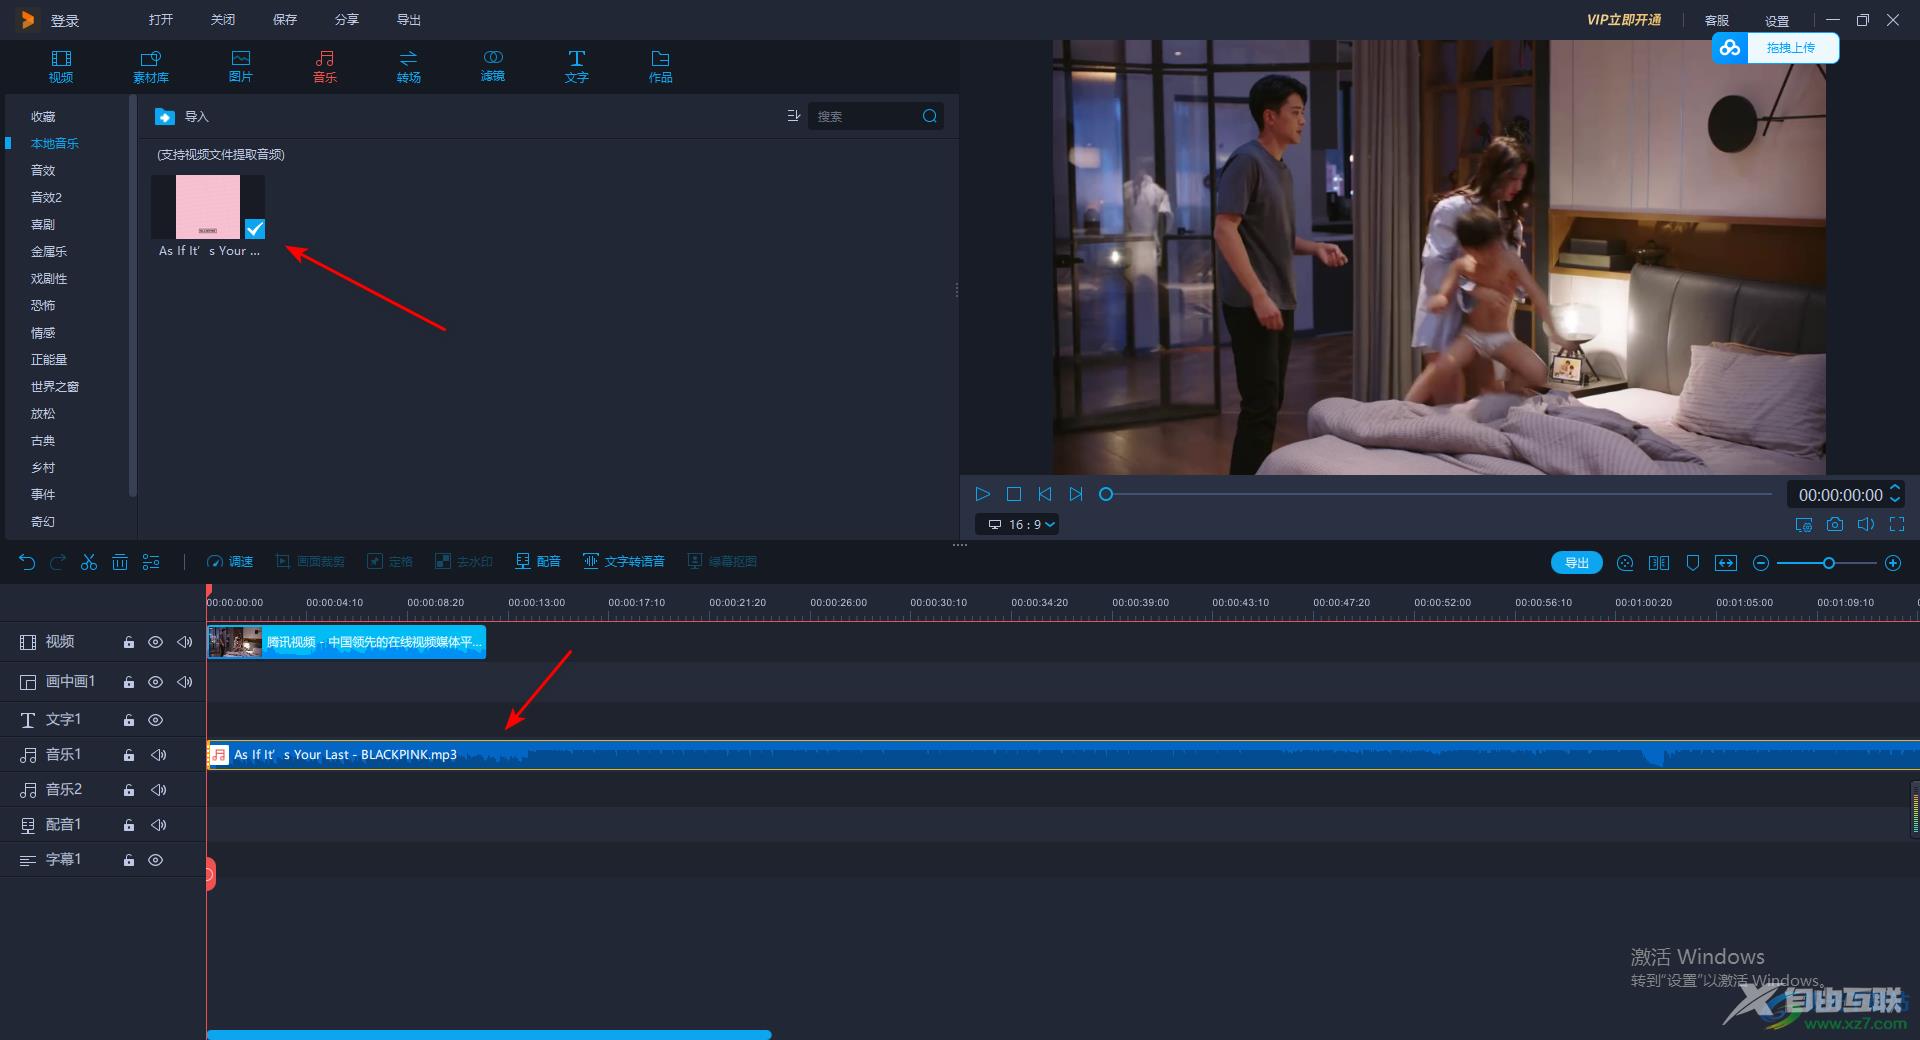This screenshot has width=1920, height=1040.
Task: Select the 金属乐 category
Action: pos(49,252)
